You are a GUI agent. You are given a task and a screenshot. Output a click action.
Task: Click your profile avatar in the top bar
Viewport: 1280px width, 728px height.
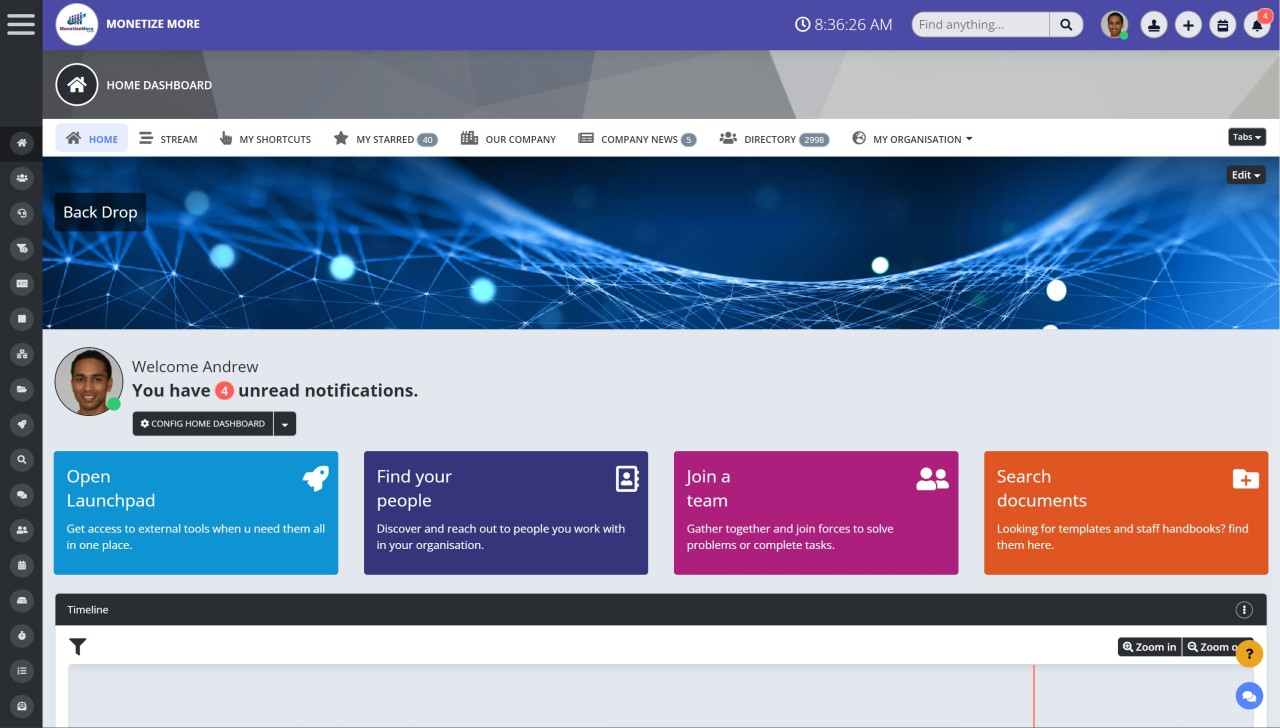pos(1113,24)
